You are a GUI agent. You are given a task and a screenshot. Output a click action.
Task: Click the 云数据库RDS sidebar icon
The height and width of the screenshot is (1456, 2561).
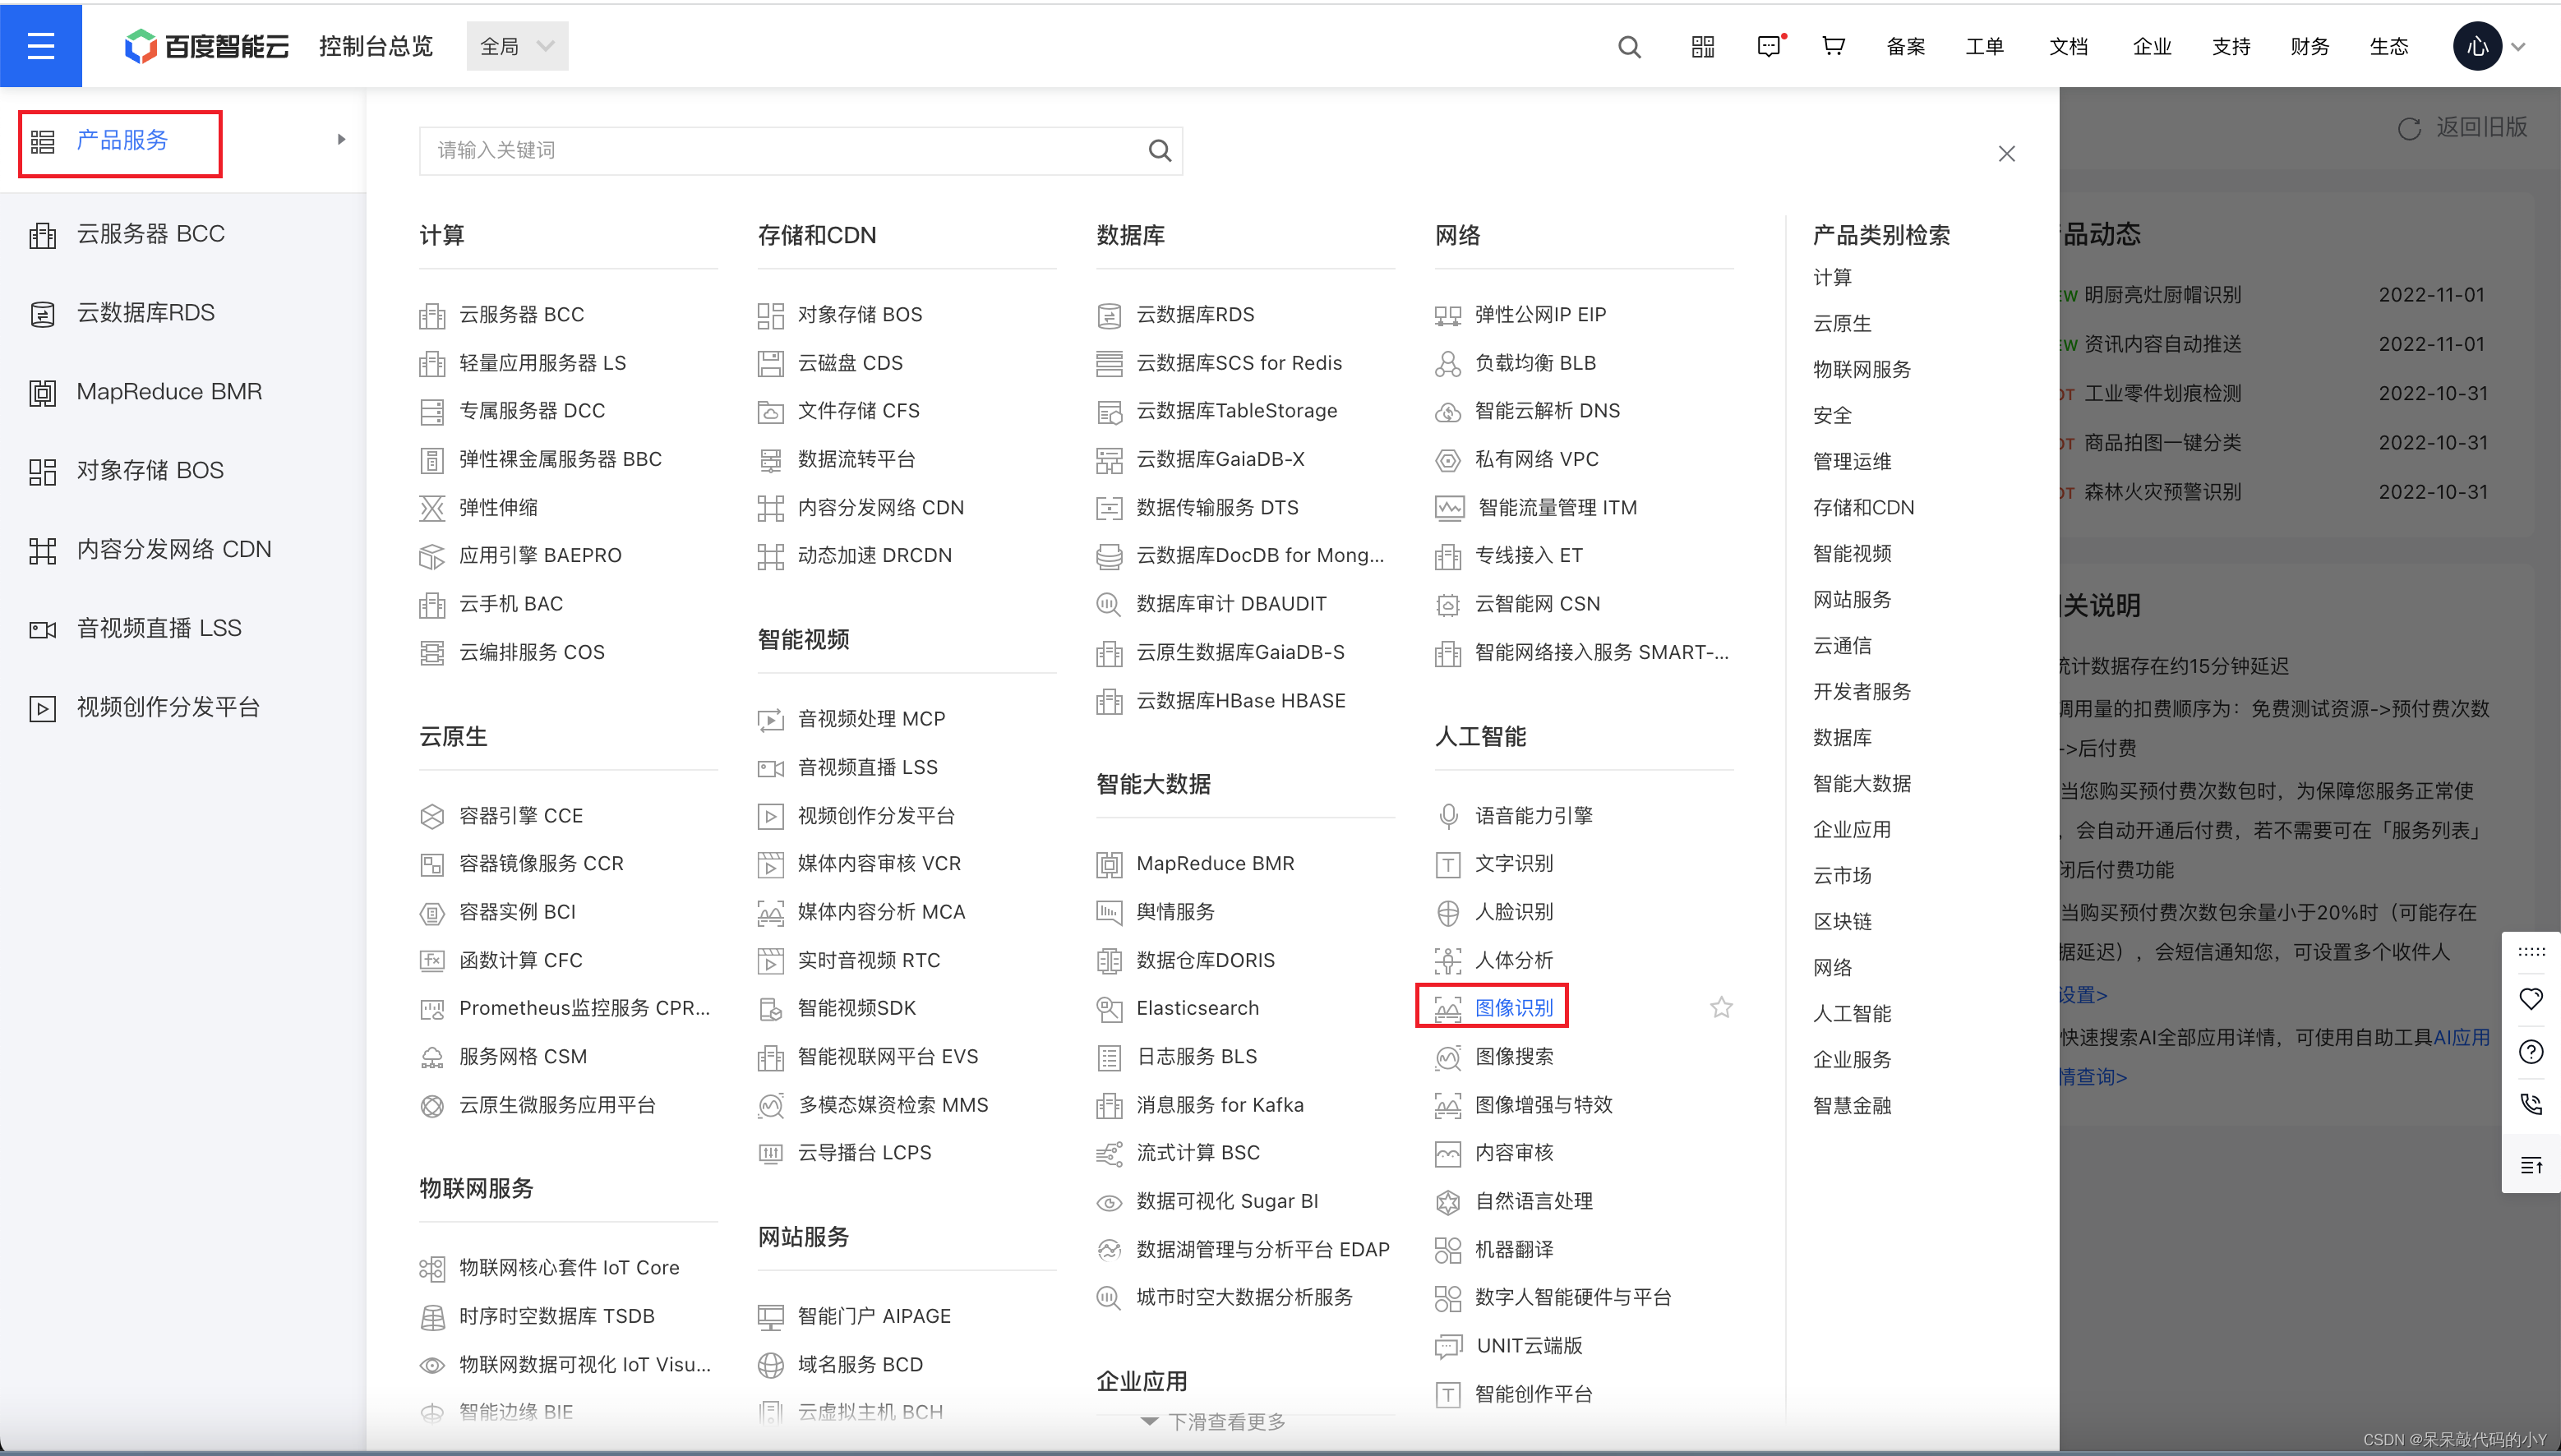click(x=42, y=314)
